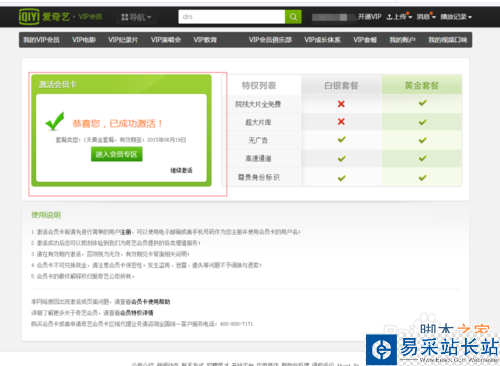Image resolution: width=500 pixels, height=366 pixels.
Task: Click the 尊贵身份标识 checkmark under 黄金套餐
Action: coord(423,178)
